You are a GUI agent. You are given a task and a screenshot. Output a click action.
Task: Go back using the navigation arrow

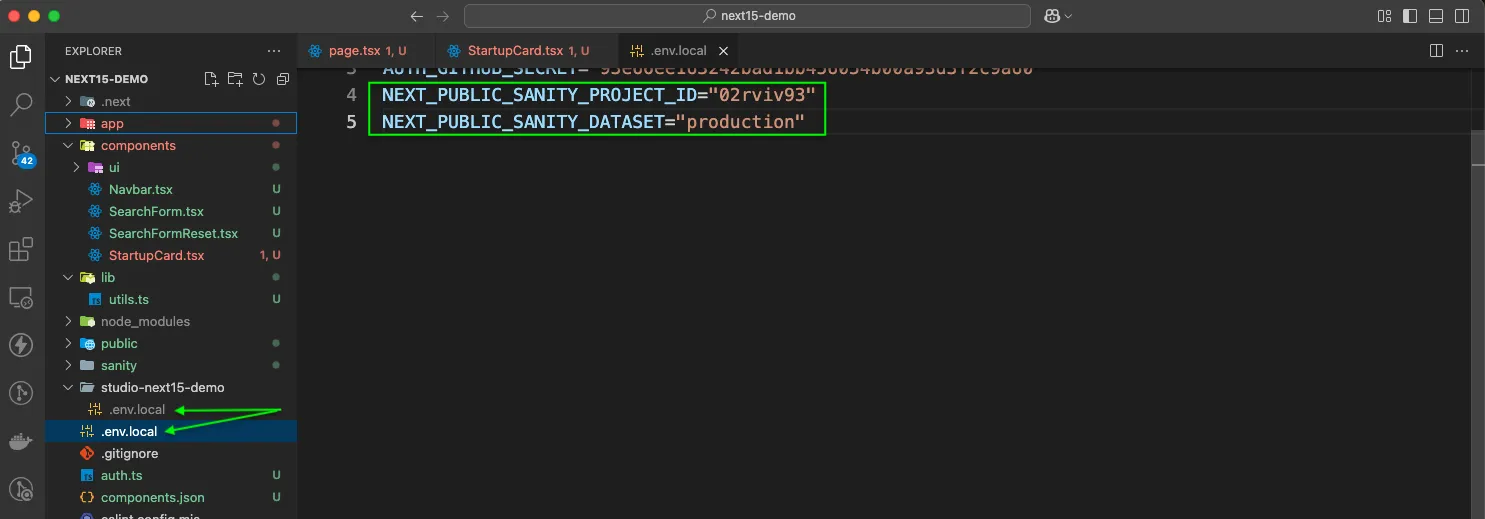coord(417,16)
